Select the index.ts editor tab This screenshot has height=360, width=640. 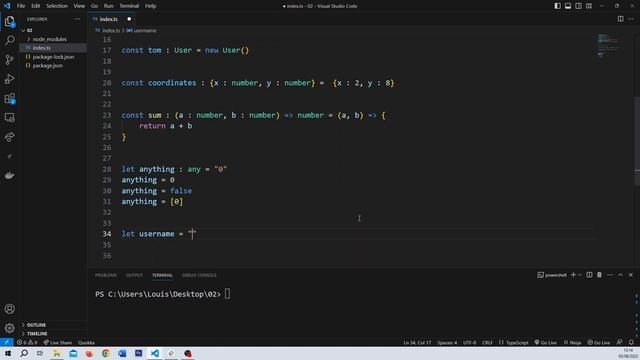pyautogui.click(x=112, y=19)
